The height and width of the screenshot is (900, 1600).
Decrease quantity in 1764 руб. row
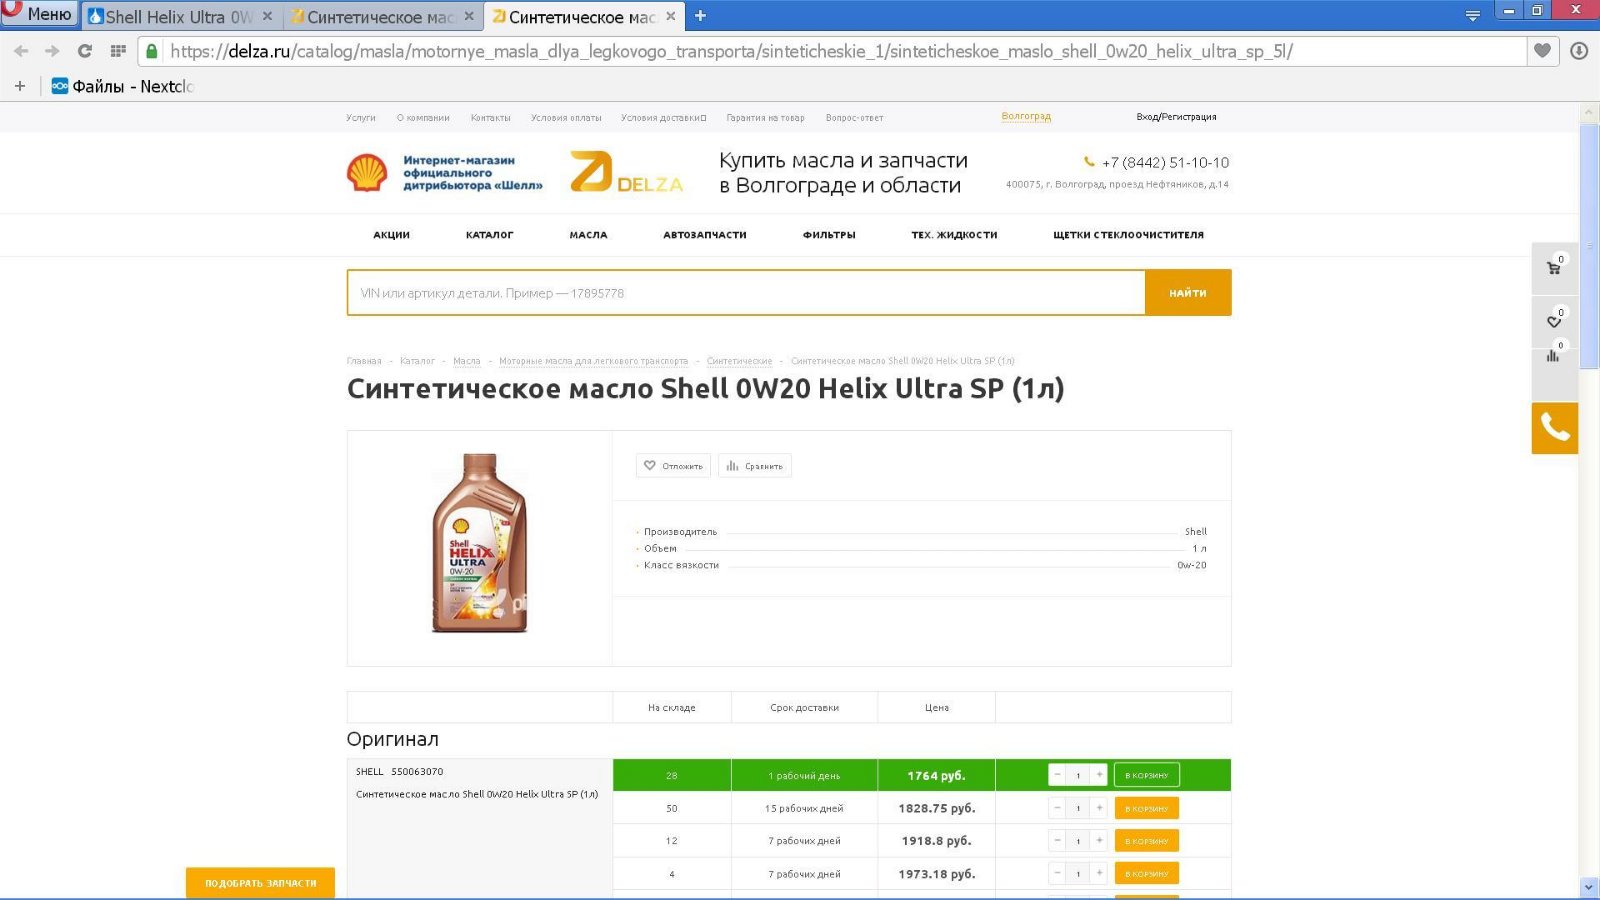[x=1057, y=775]
